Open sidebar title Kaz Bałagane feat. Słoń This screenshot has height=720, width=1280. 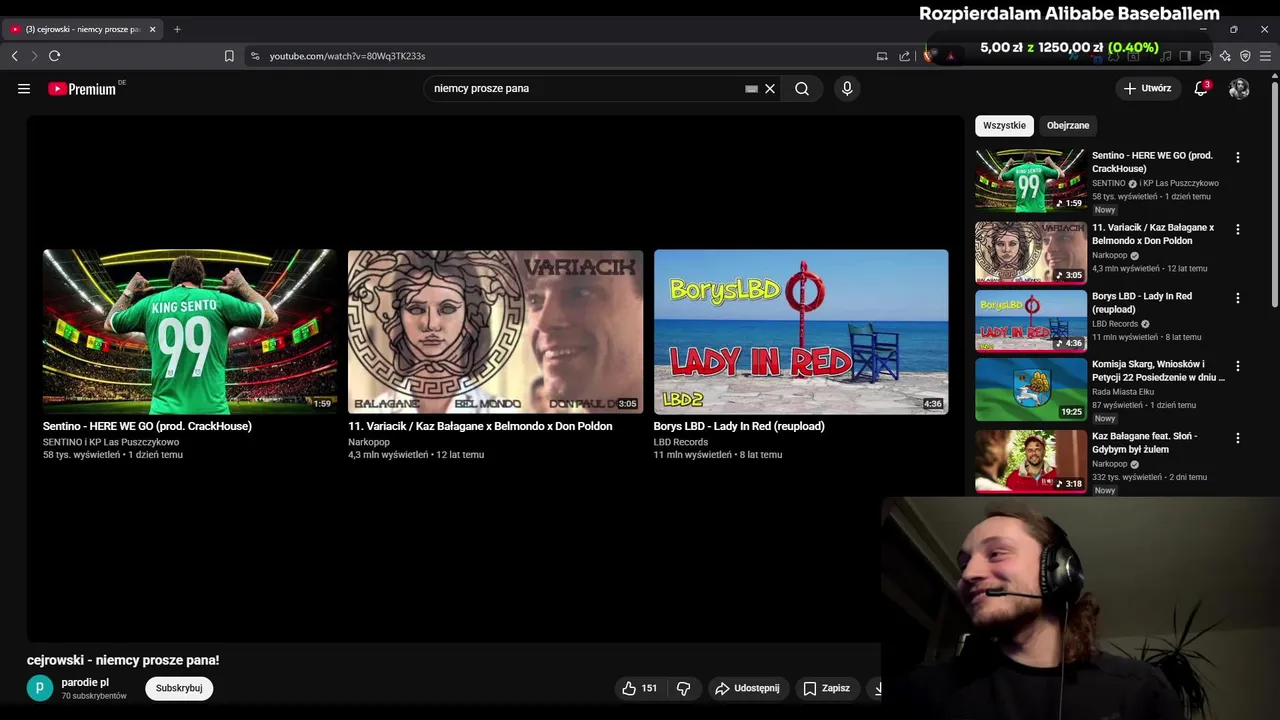pyautogui.click(x=1145, y=443)
